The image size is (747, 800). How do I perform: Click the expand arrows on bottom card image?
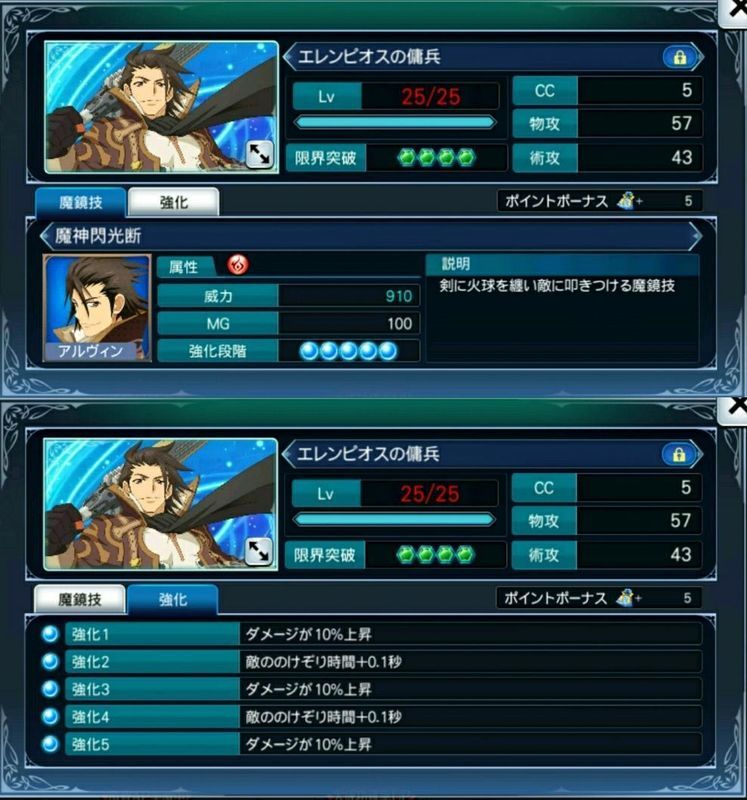258,552
